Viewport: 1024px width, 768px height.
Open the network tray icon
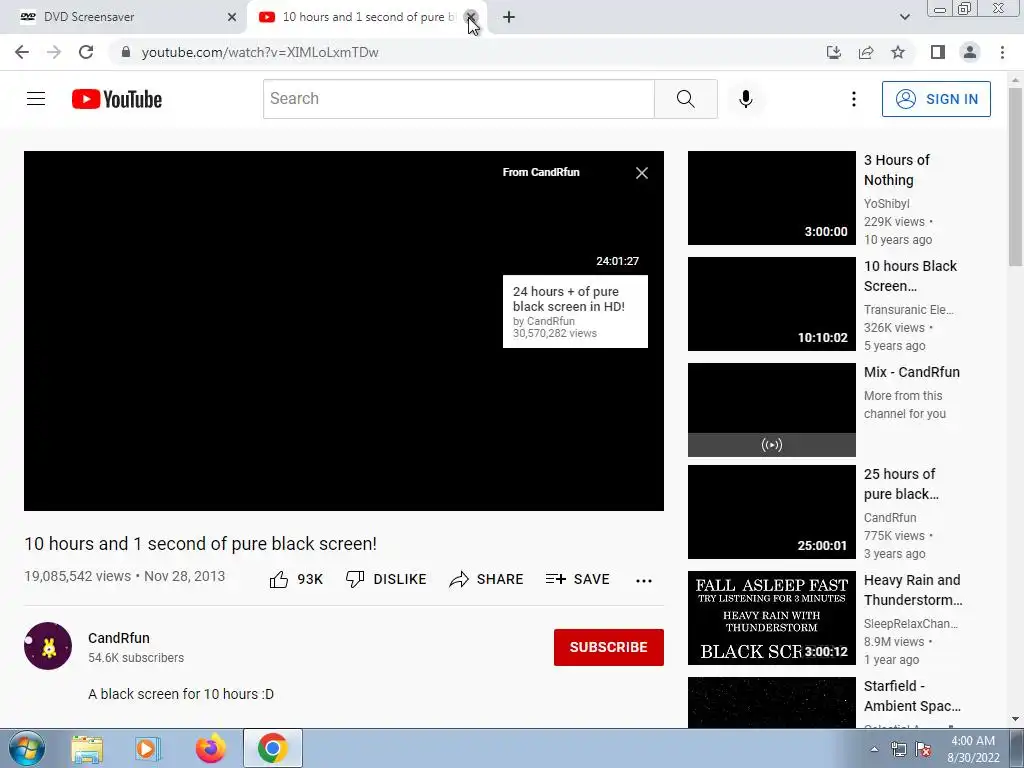point(899,750)
